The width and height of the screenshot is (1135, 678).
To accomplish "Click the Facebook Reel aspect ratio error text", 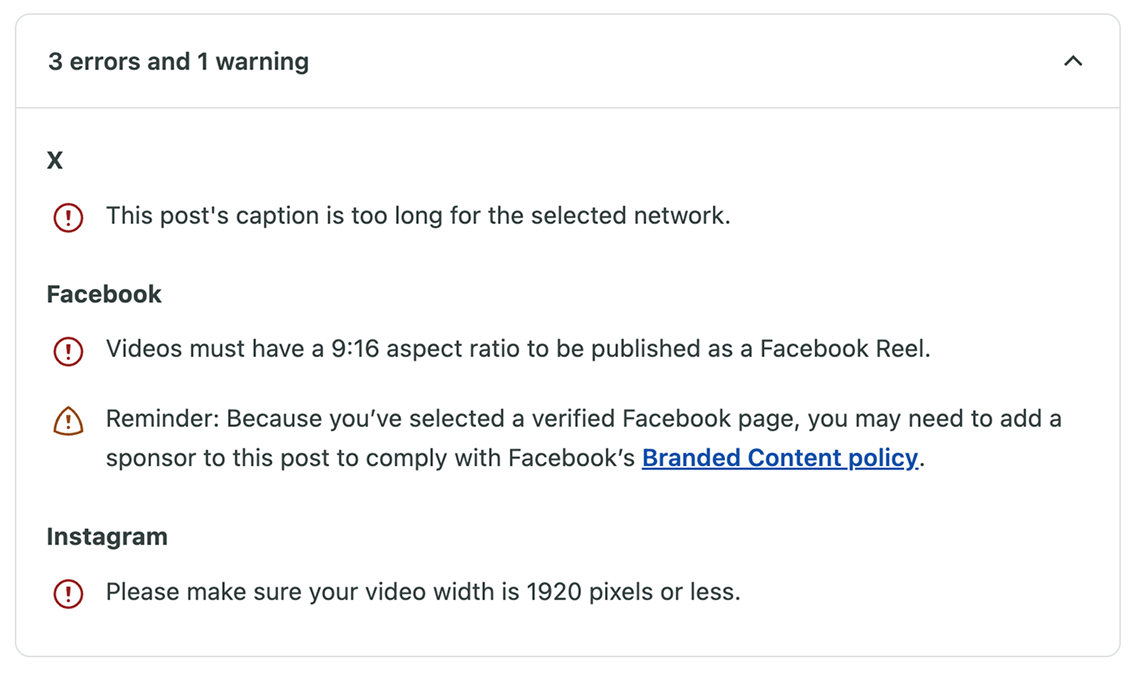I will point(518,350).
